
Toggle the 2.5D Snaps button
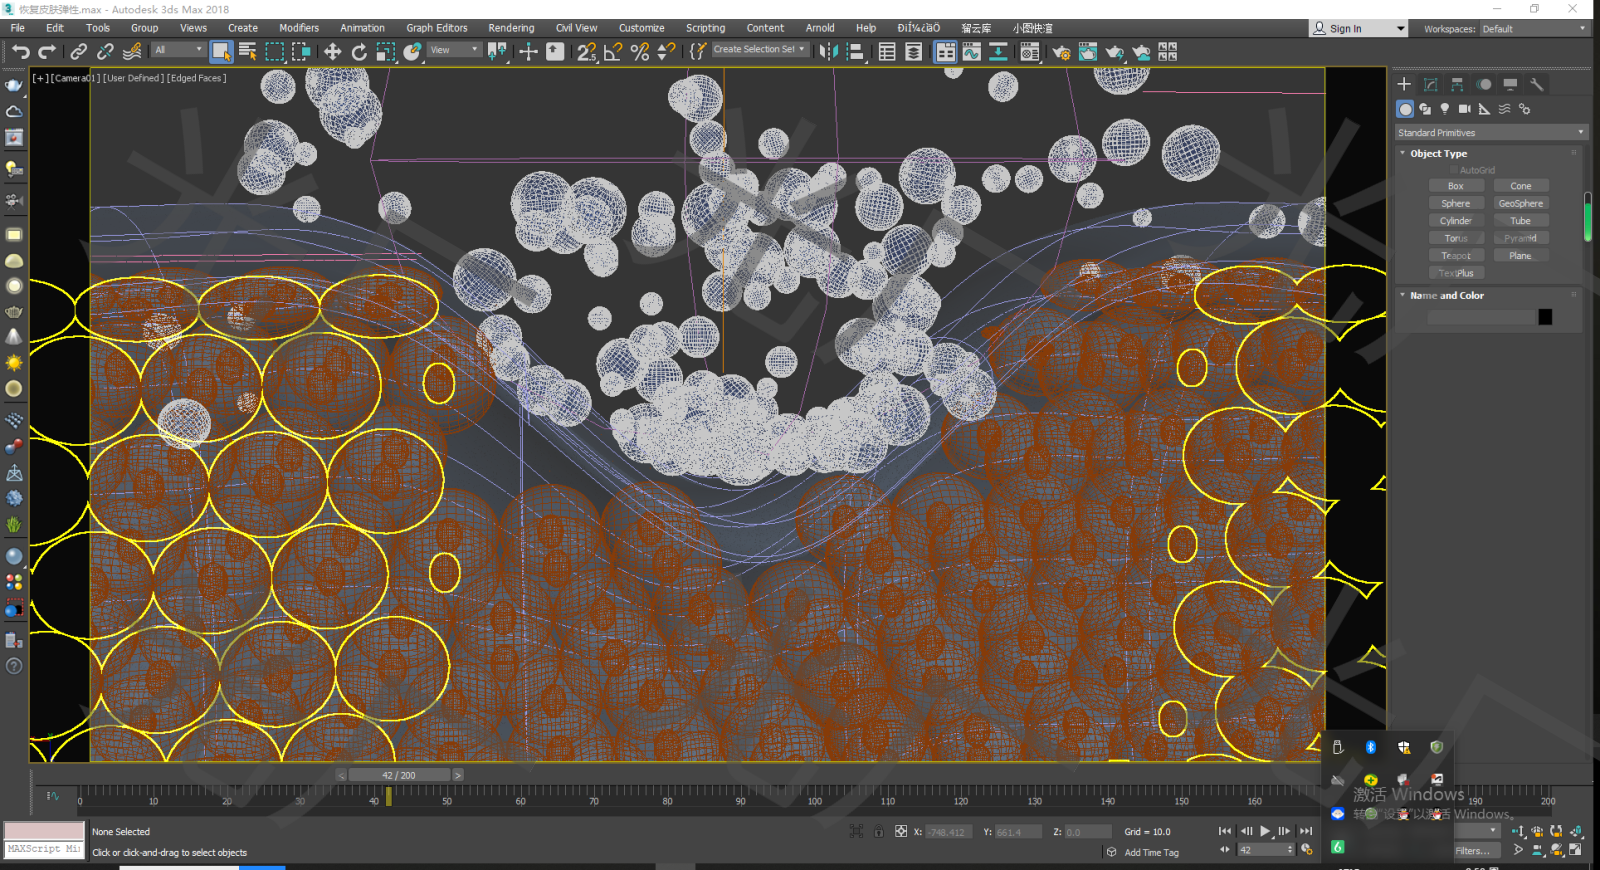pyautogui.click(x=587, y=51)
